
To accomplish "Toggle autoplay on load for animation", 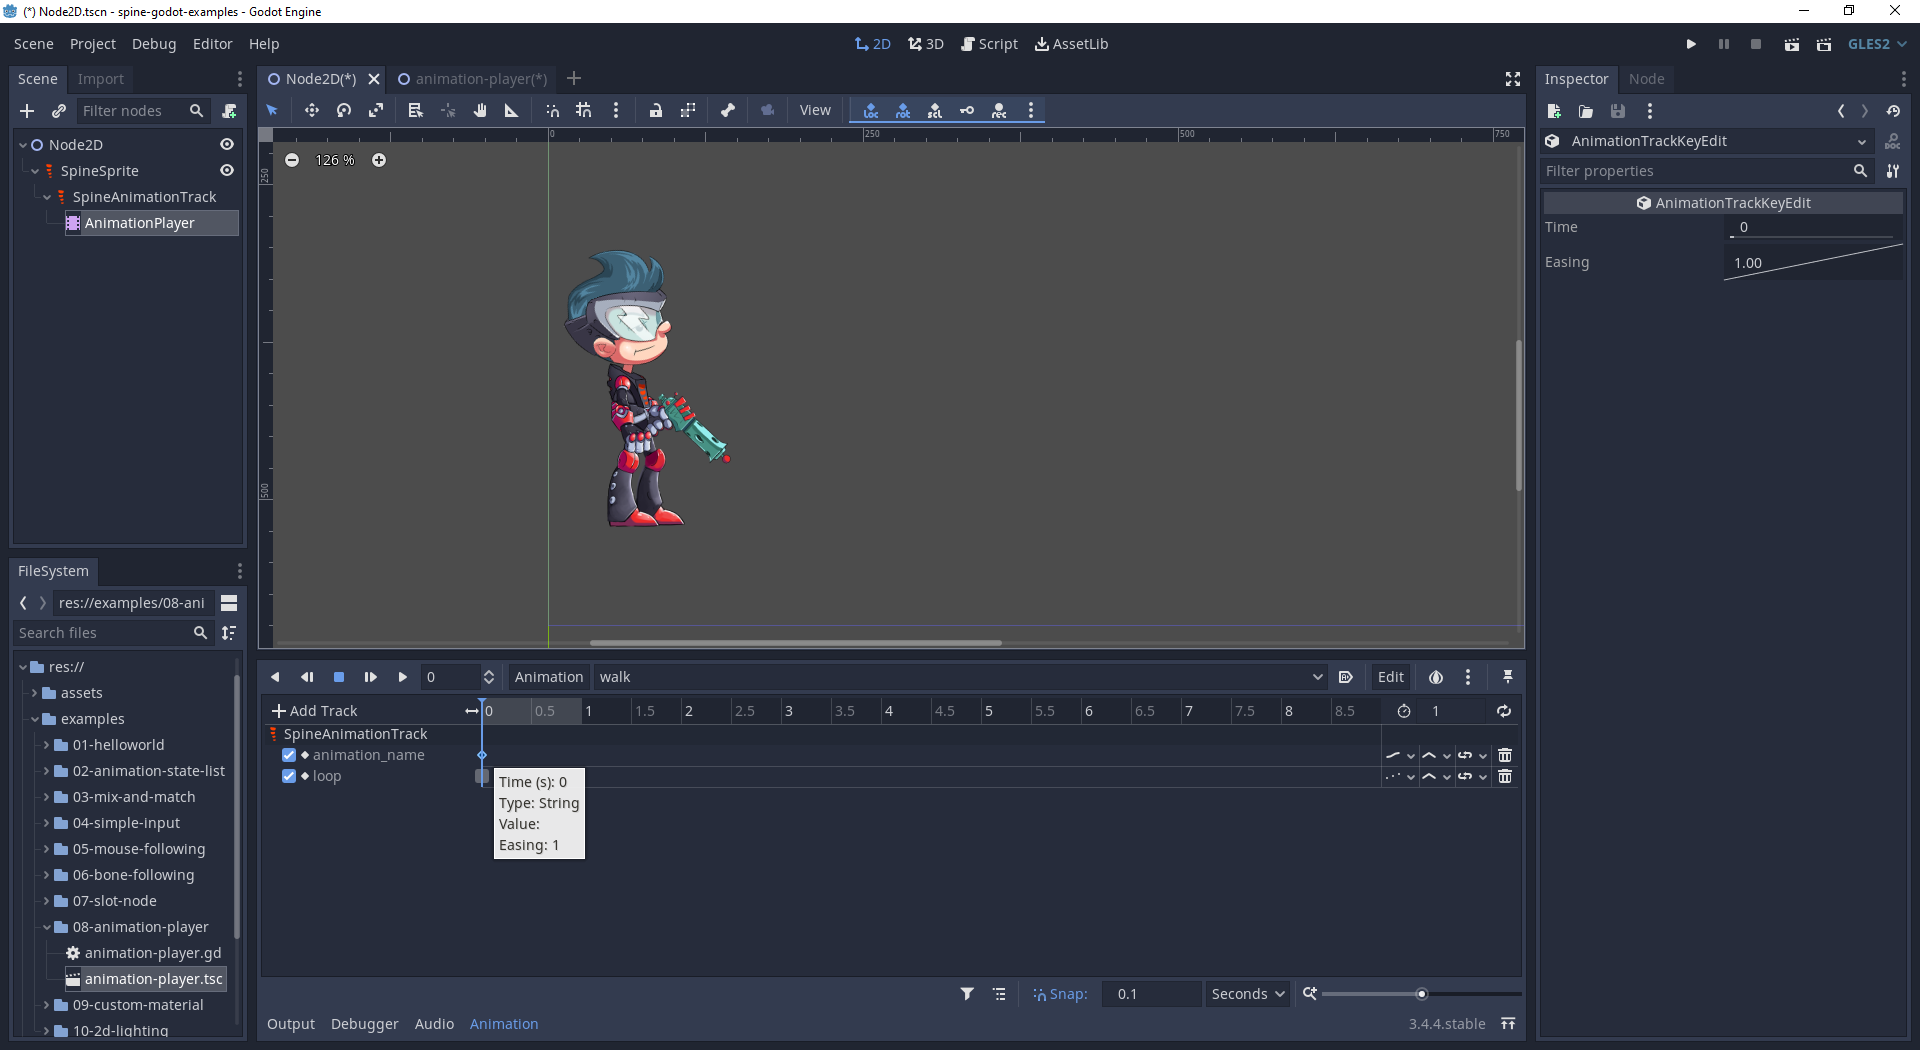I will coord(1346,677).
